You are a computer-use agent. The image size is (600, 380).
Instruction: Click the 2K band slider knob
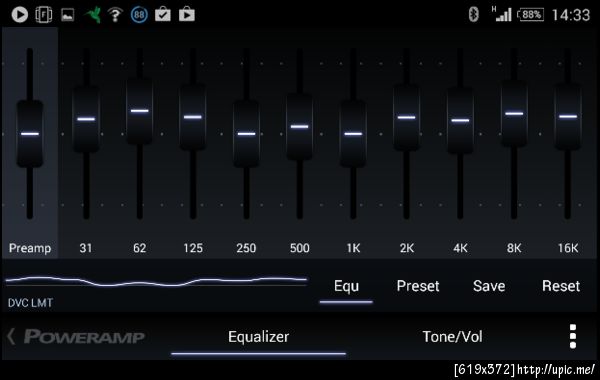(406, 117)
